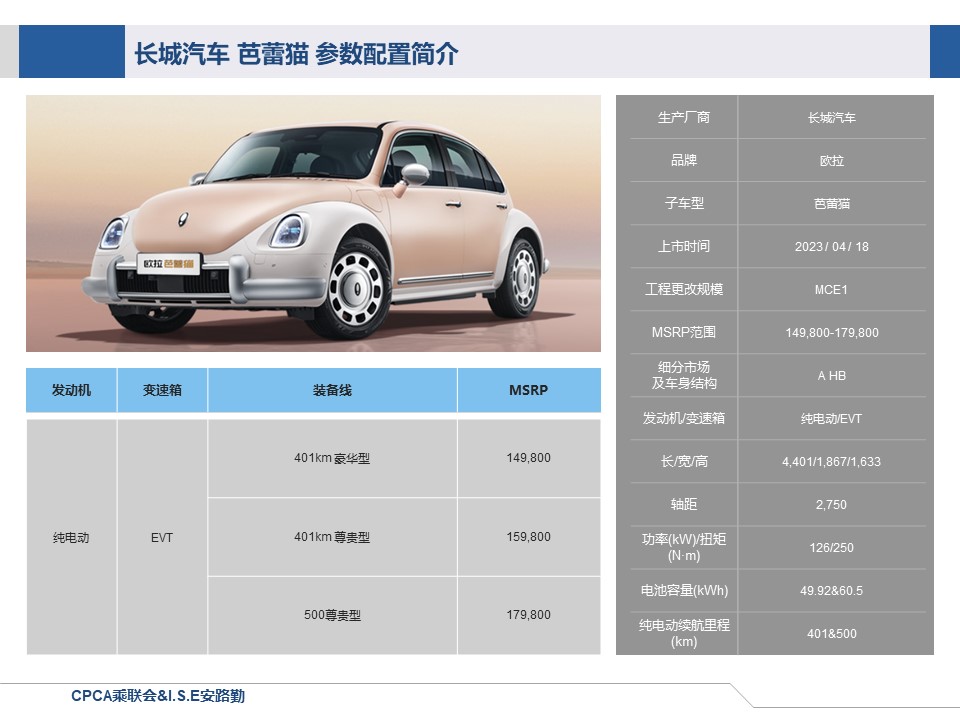
Task: Click the 装备线 column header
Action: click(x=332, y=390)
